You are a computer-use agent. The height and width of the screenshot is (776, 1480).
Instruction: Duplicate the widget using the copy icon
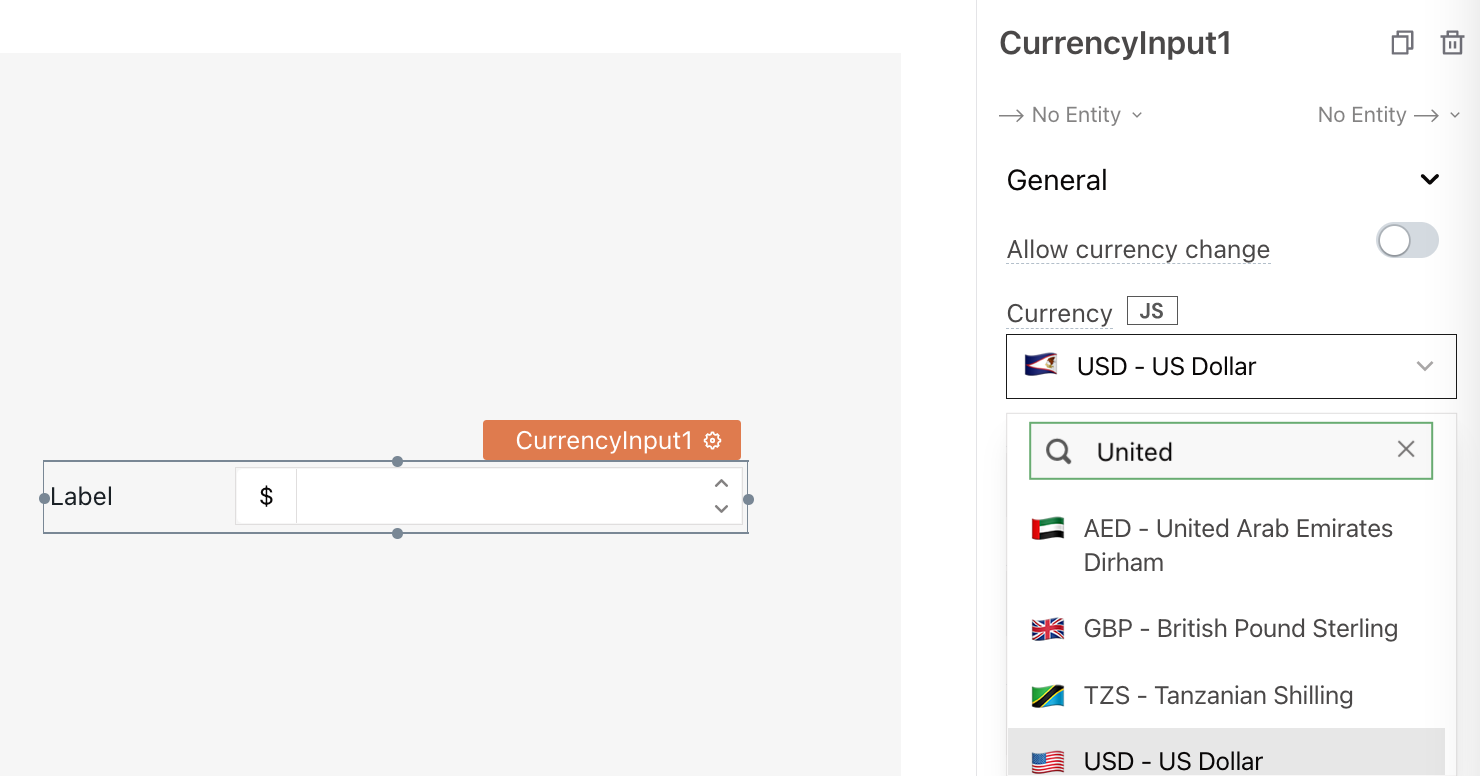1402,43
